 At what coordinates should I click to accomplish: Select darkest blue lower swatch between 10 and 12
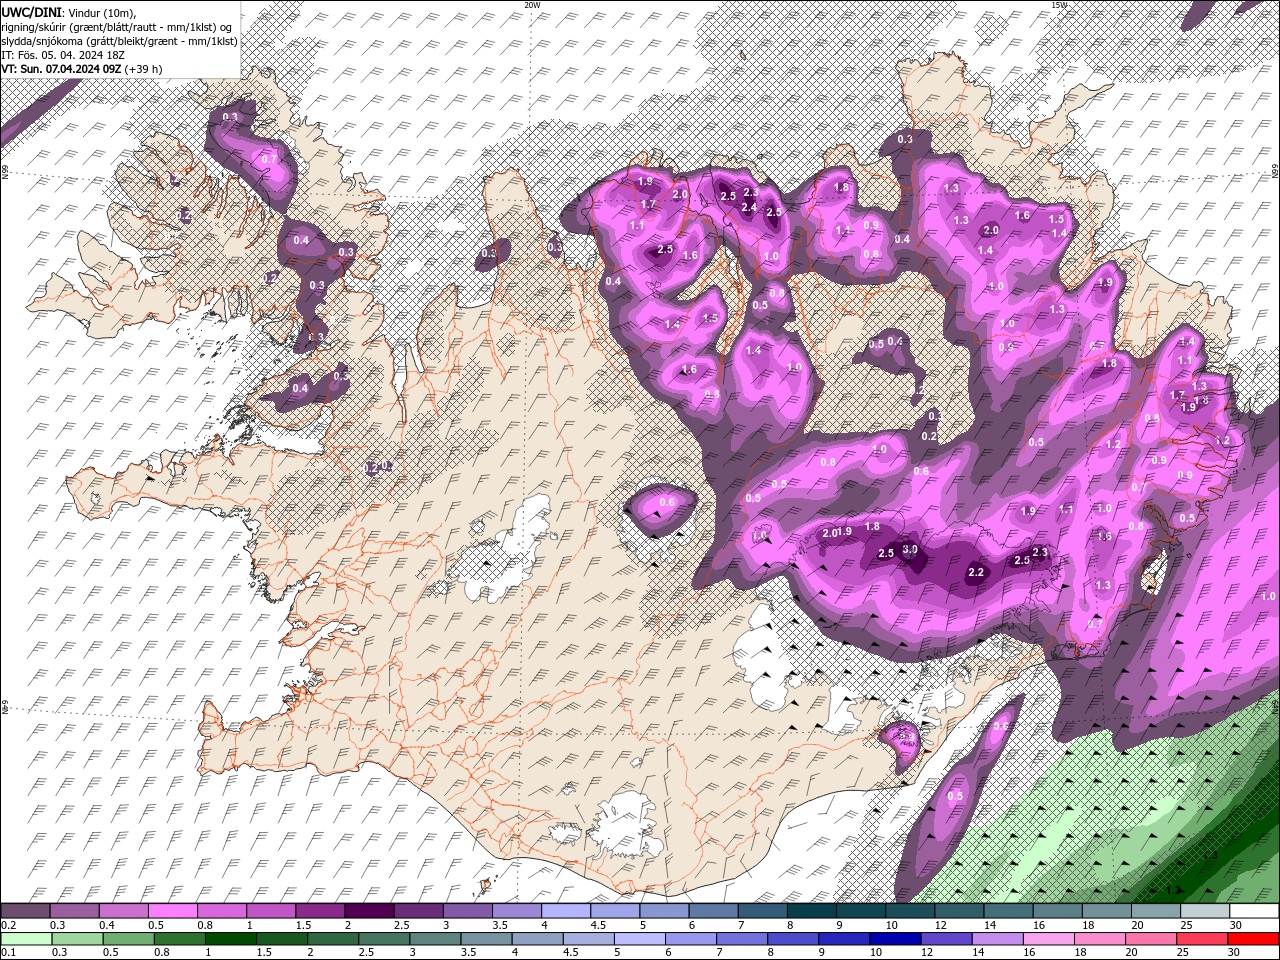896,939
